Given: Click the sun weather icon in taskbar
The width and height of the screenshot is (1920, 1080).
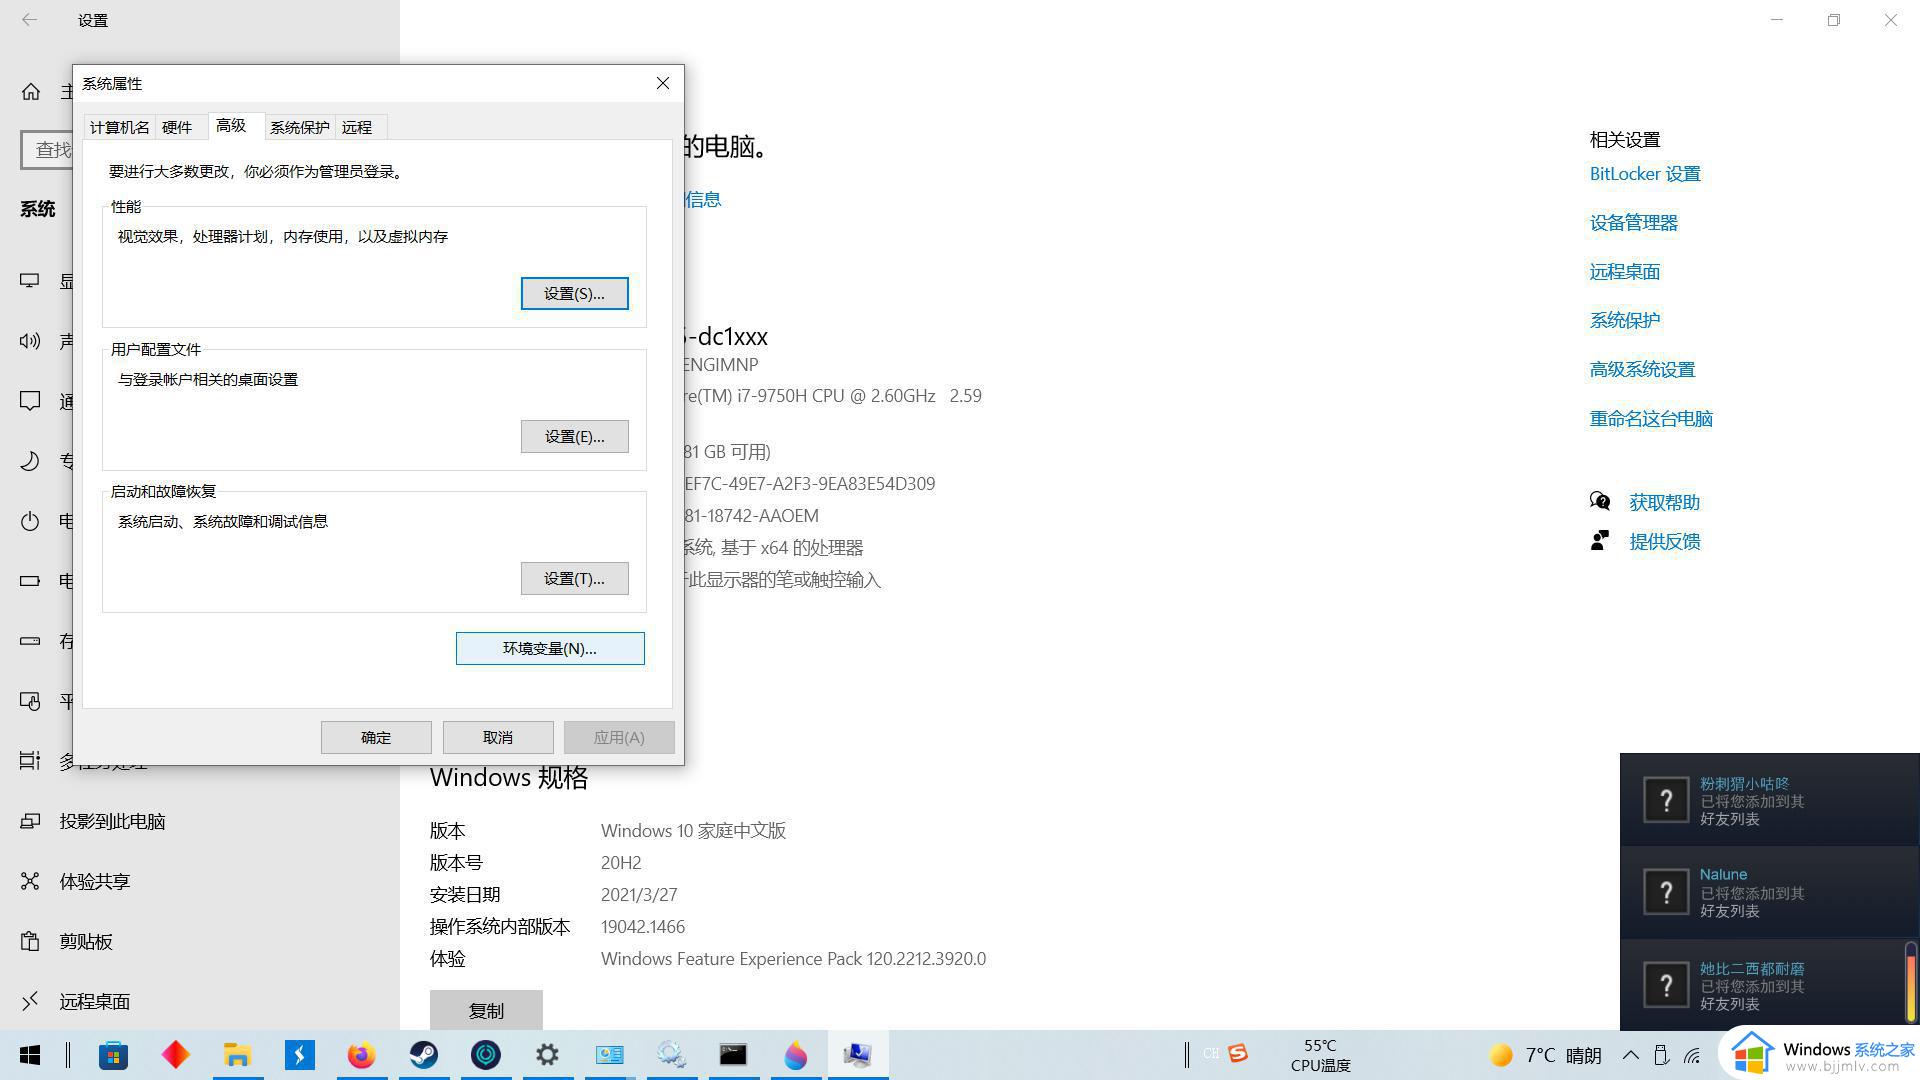Looking at the screenshot, I should pos(1500,1056).
